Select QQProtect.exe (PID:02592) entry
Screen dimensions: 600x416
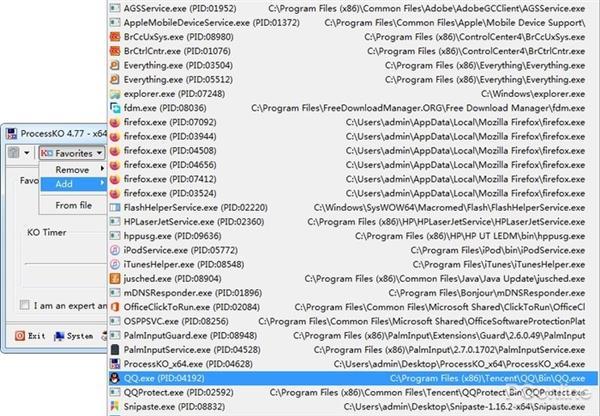(x=353, y=393)
